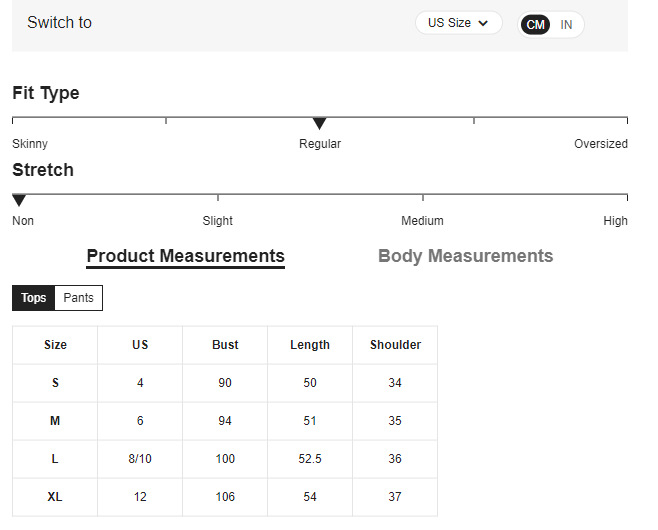
Task: Switch units to CM
Action: [x=536, y=24]
